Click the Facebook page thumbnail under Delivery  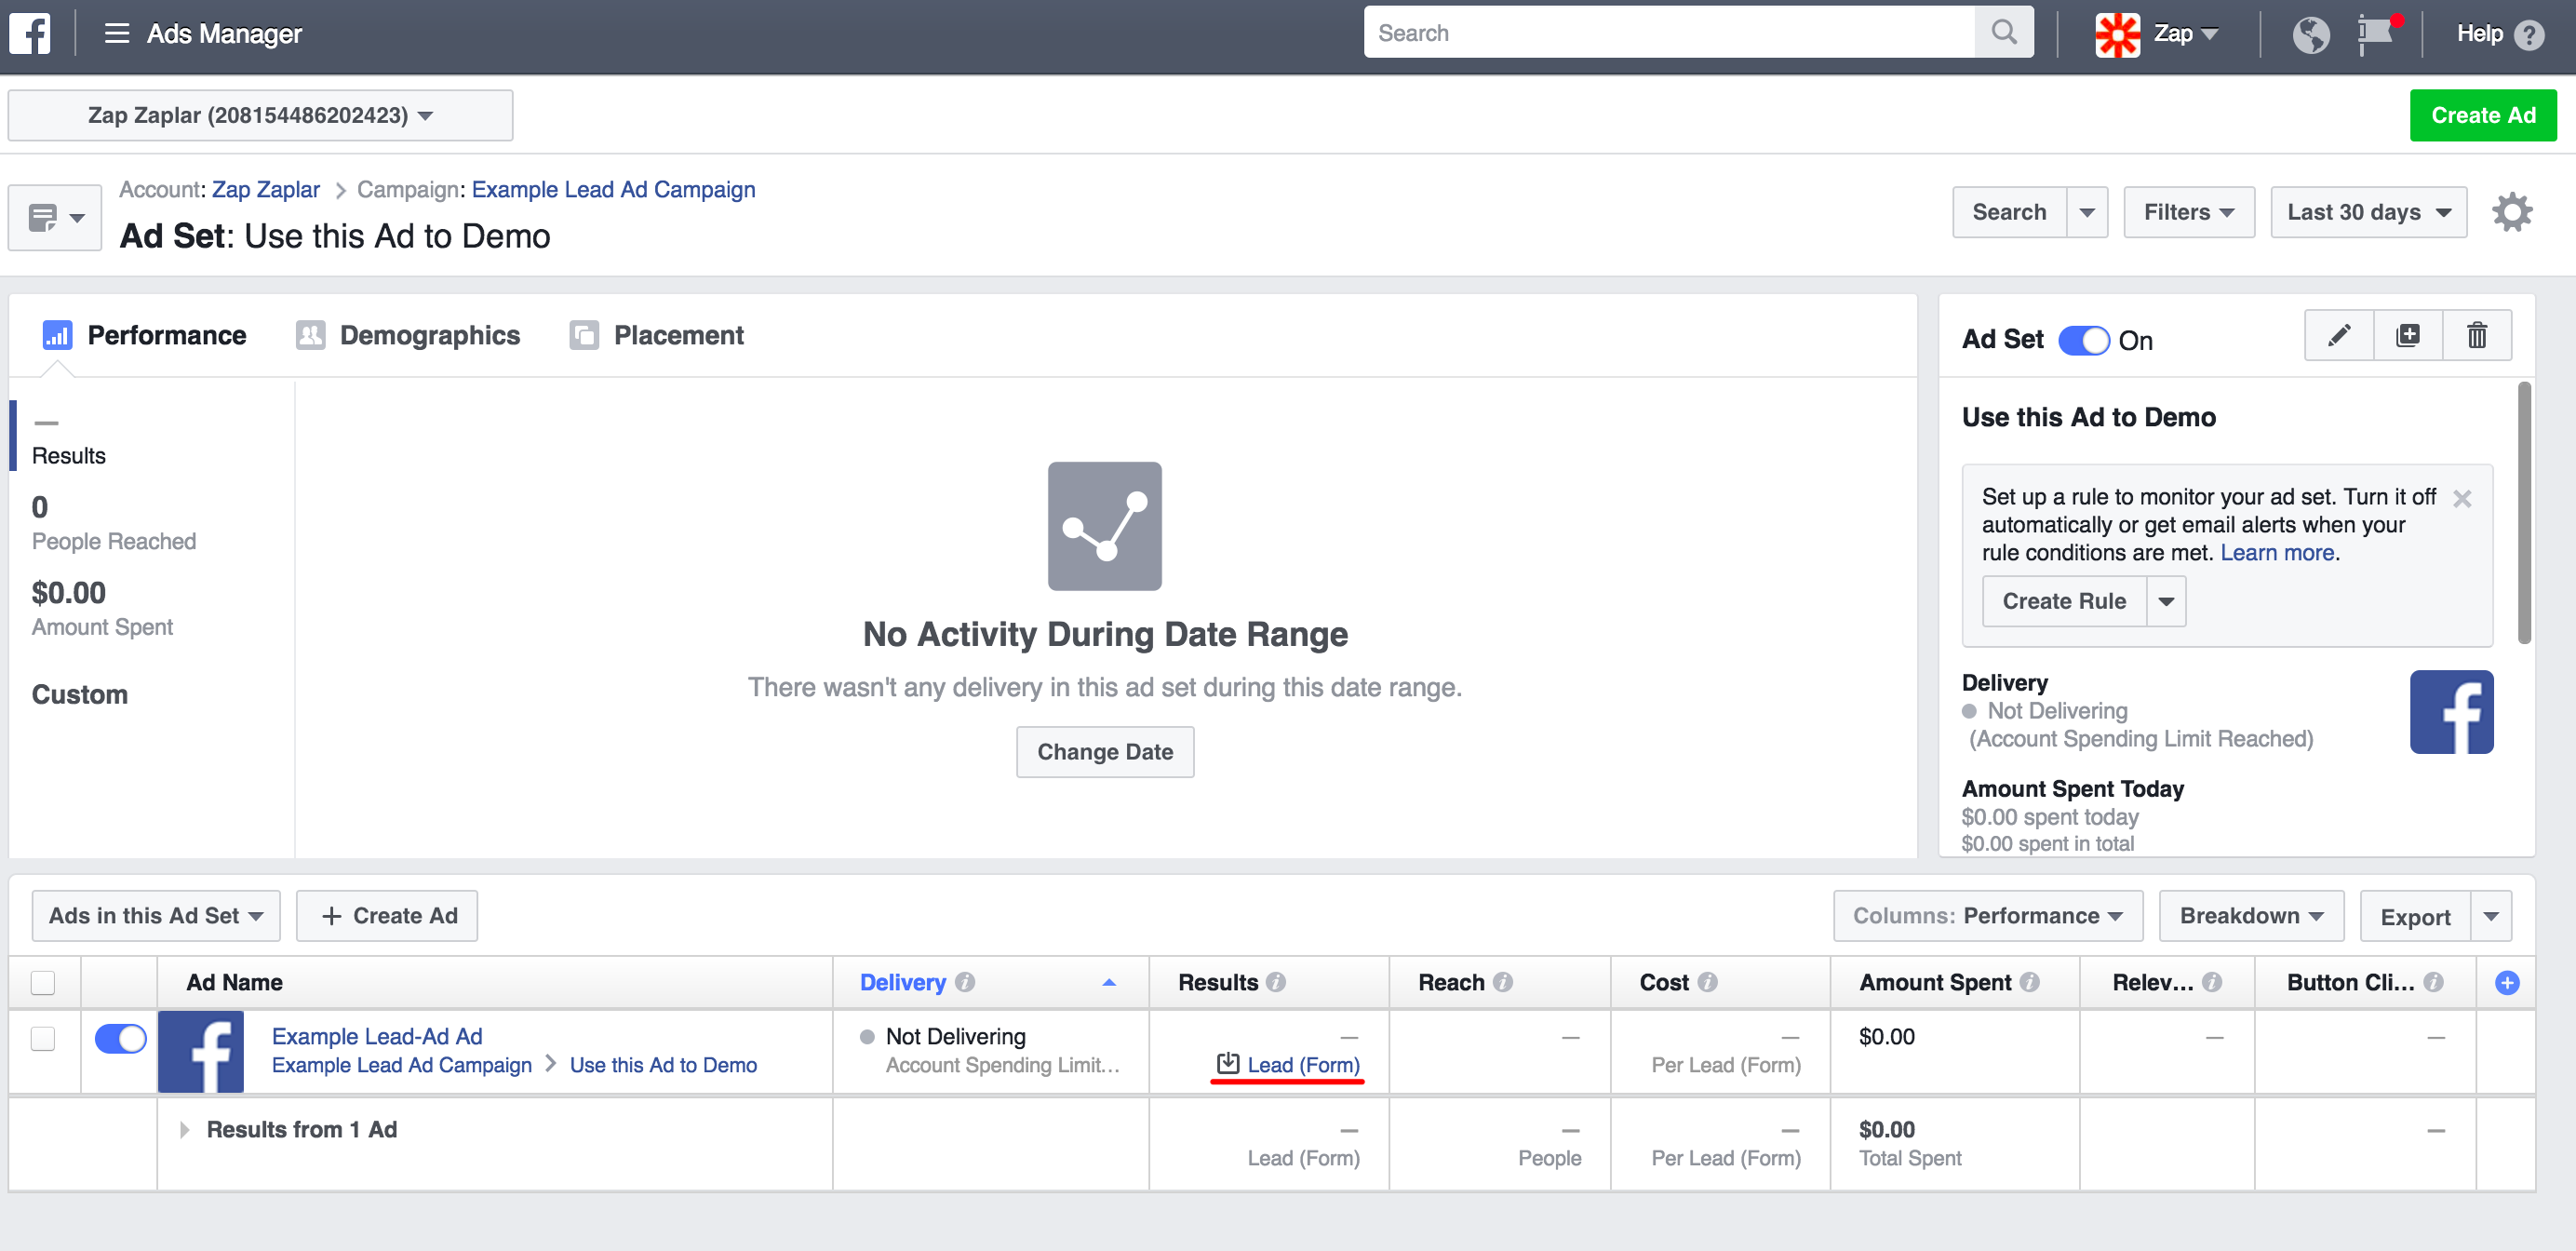point(2451,711)
